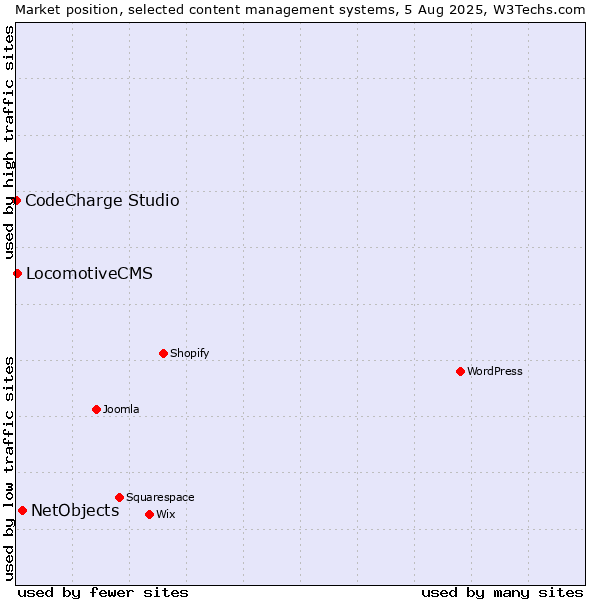Click the 'used by many sites' axis label
600x600 pixels.
(x=502, y=593)
